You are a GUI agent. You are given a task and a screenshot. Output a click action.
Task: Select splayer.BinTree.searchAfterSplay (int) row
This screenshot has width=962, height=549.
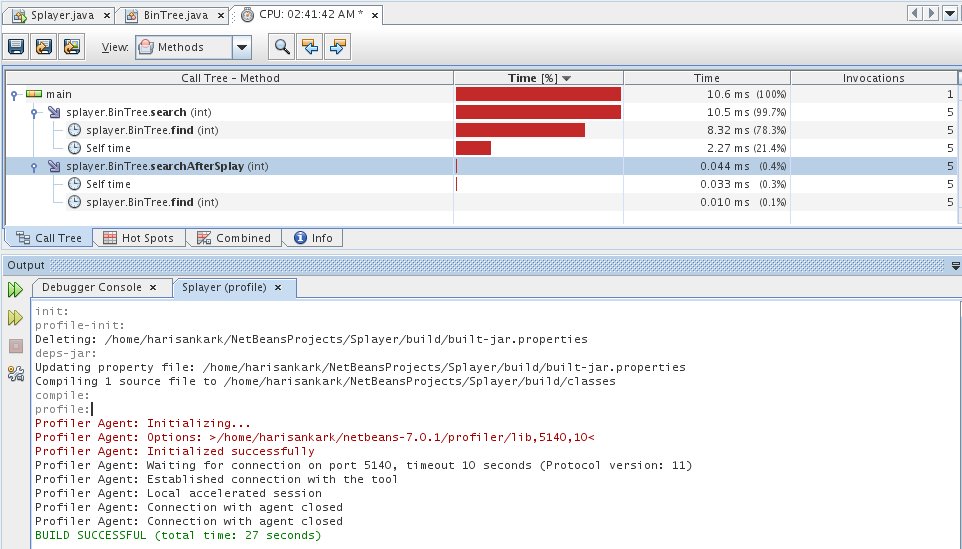click(x=482, y=166)
